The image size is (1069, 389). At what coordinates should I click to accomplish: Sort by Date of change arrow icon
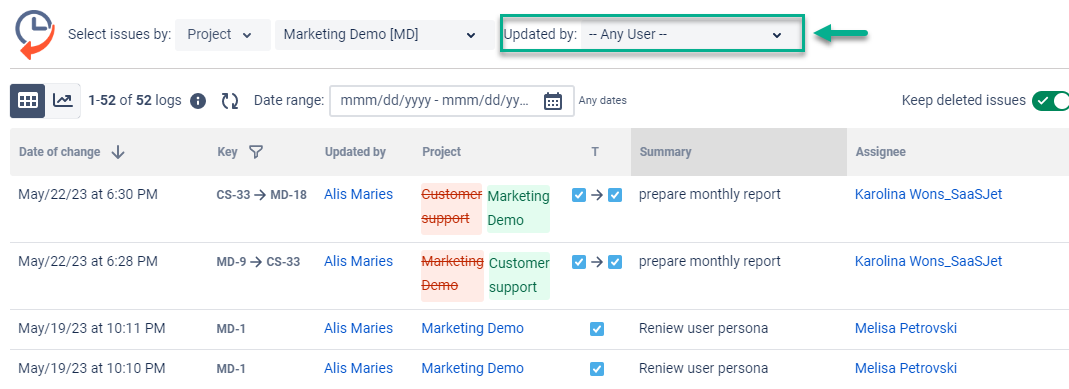pos(118,152)
